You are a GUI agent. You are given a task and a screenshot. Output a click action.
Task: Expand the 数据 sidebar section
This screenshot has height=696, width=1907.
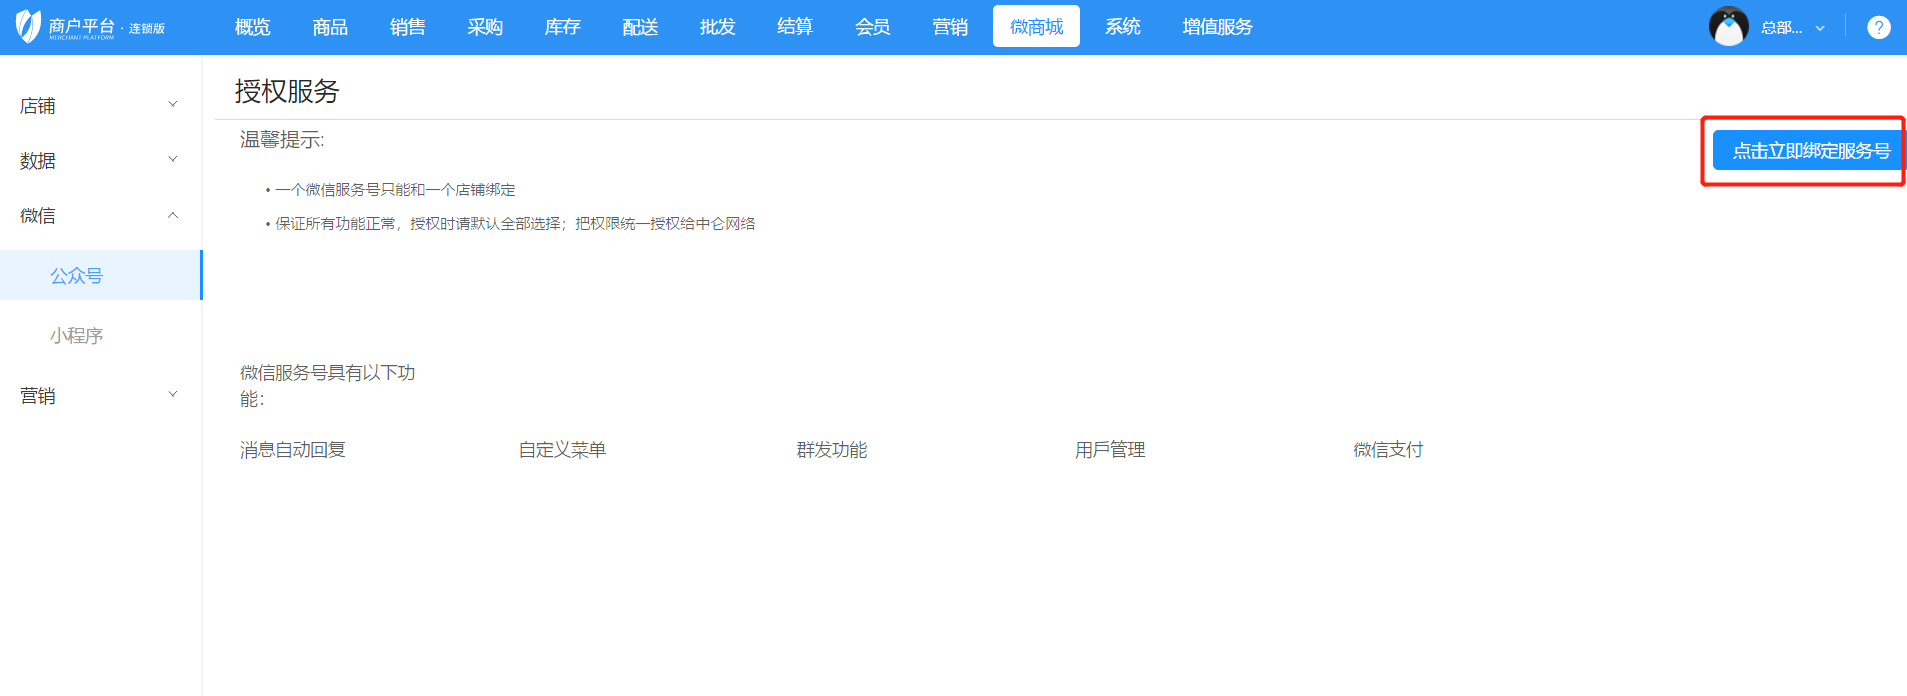100,160
